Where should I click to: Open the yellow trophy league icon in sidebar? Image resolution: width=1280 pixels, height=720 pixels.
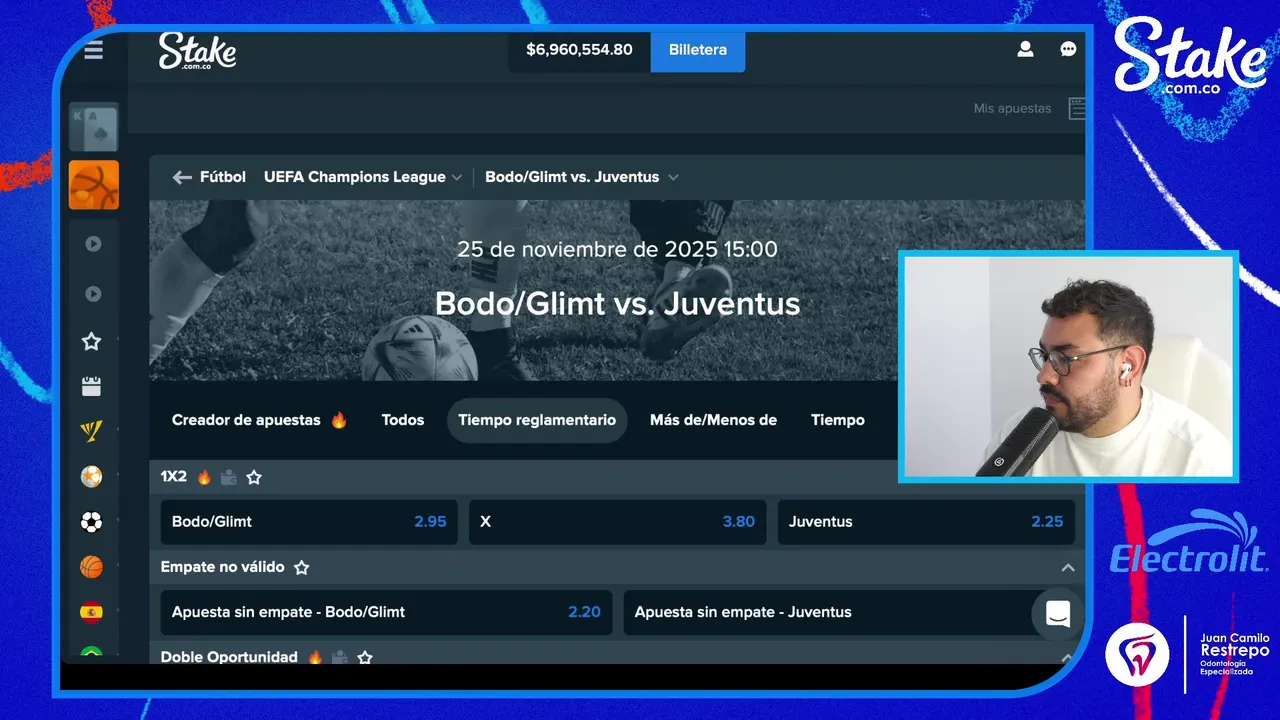click(x=91, y=431)
